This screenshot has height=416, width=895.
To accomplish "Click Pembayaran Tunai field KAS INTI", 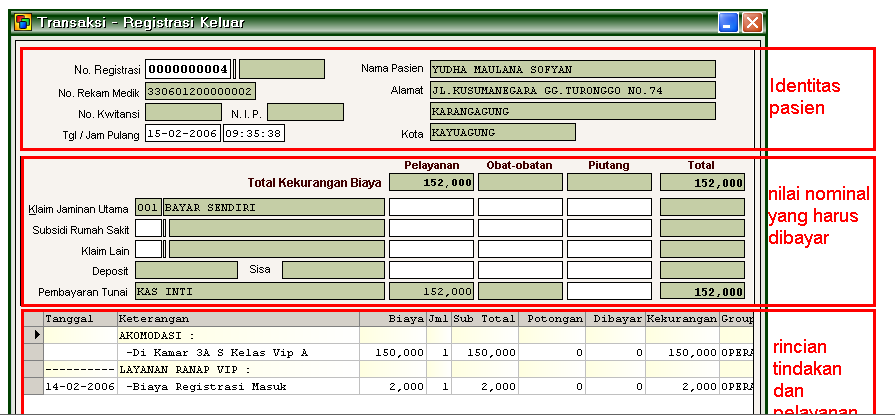I will [260, 292].
